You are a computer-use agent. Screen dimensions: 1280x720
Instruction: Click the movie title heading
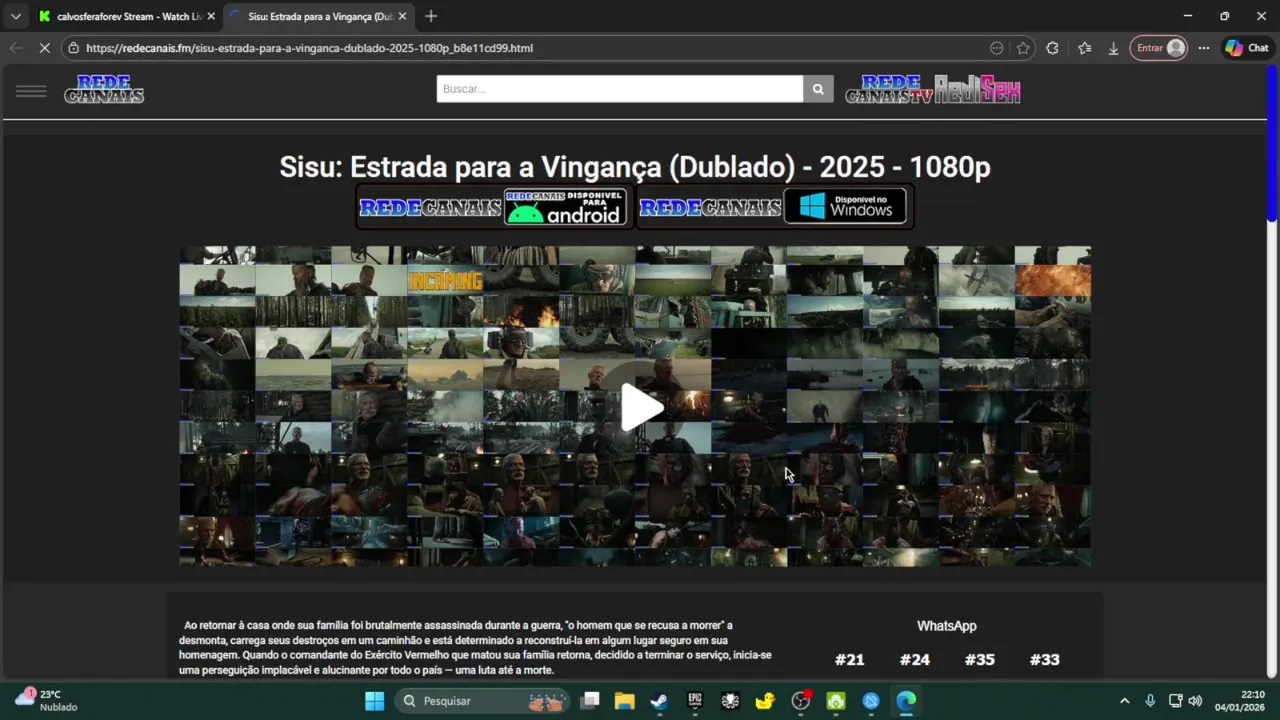[x=635, y=167]
